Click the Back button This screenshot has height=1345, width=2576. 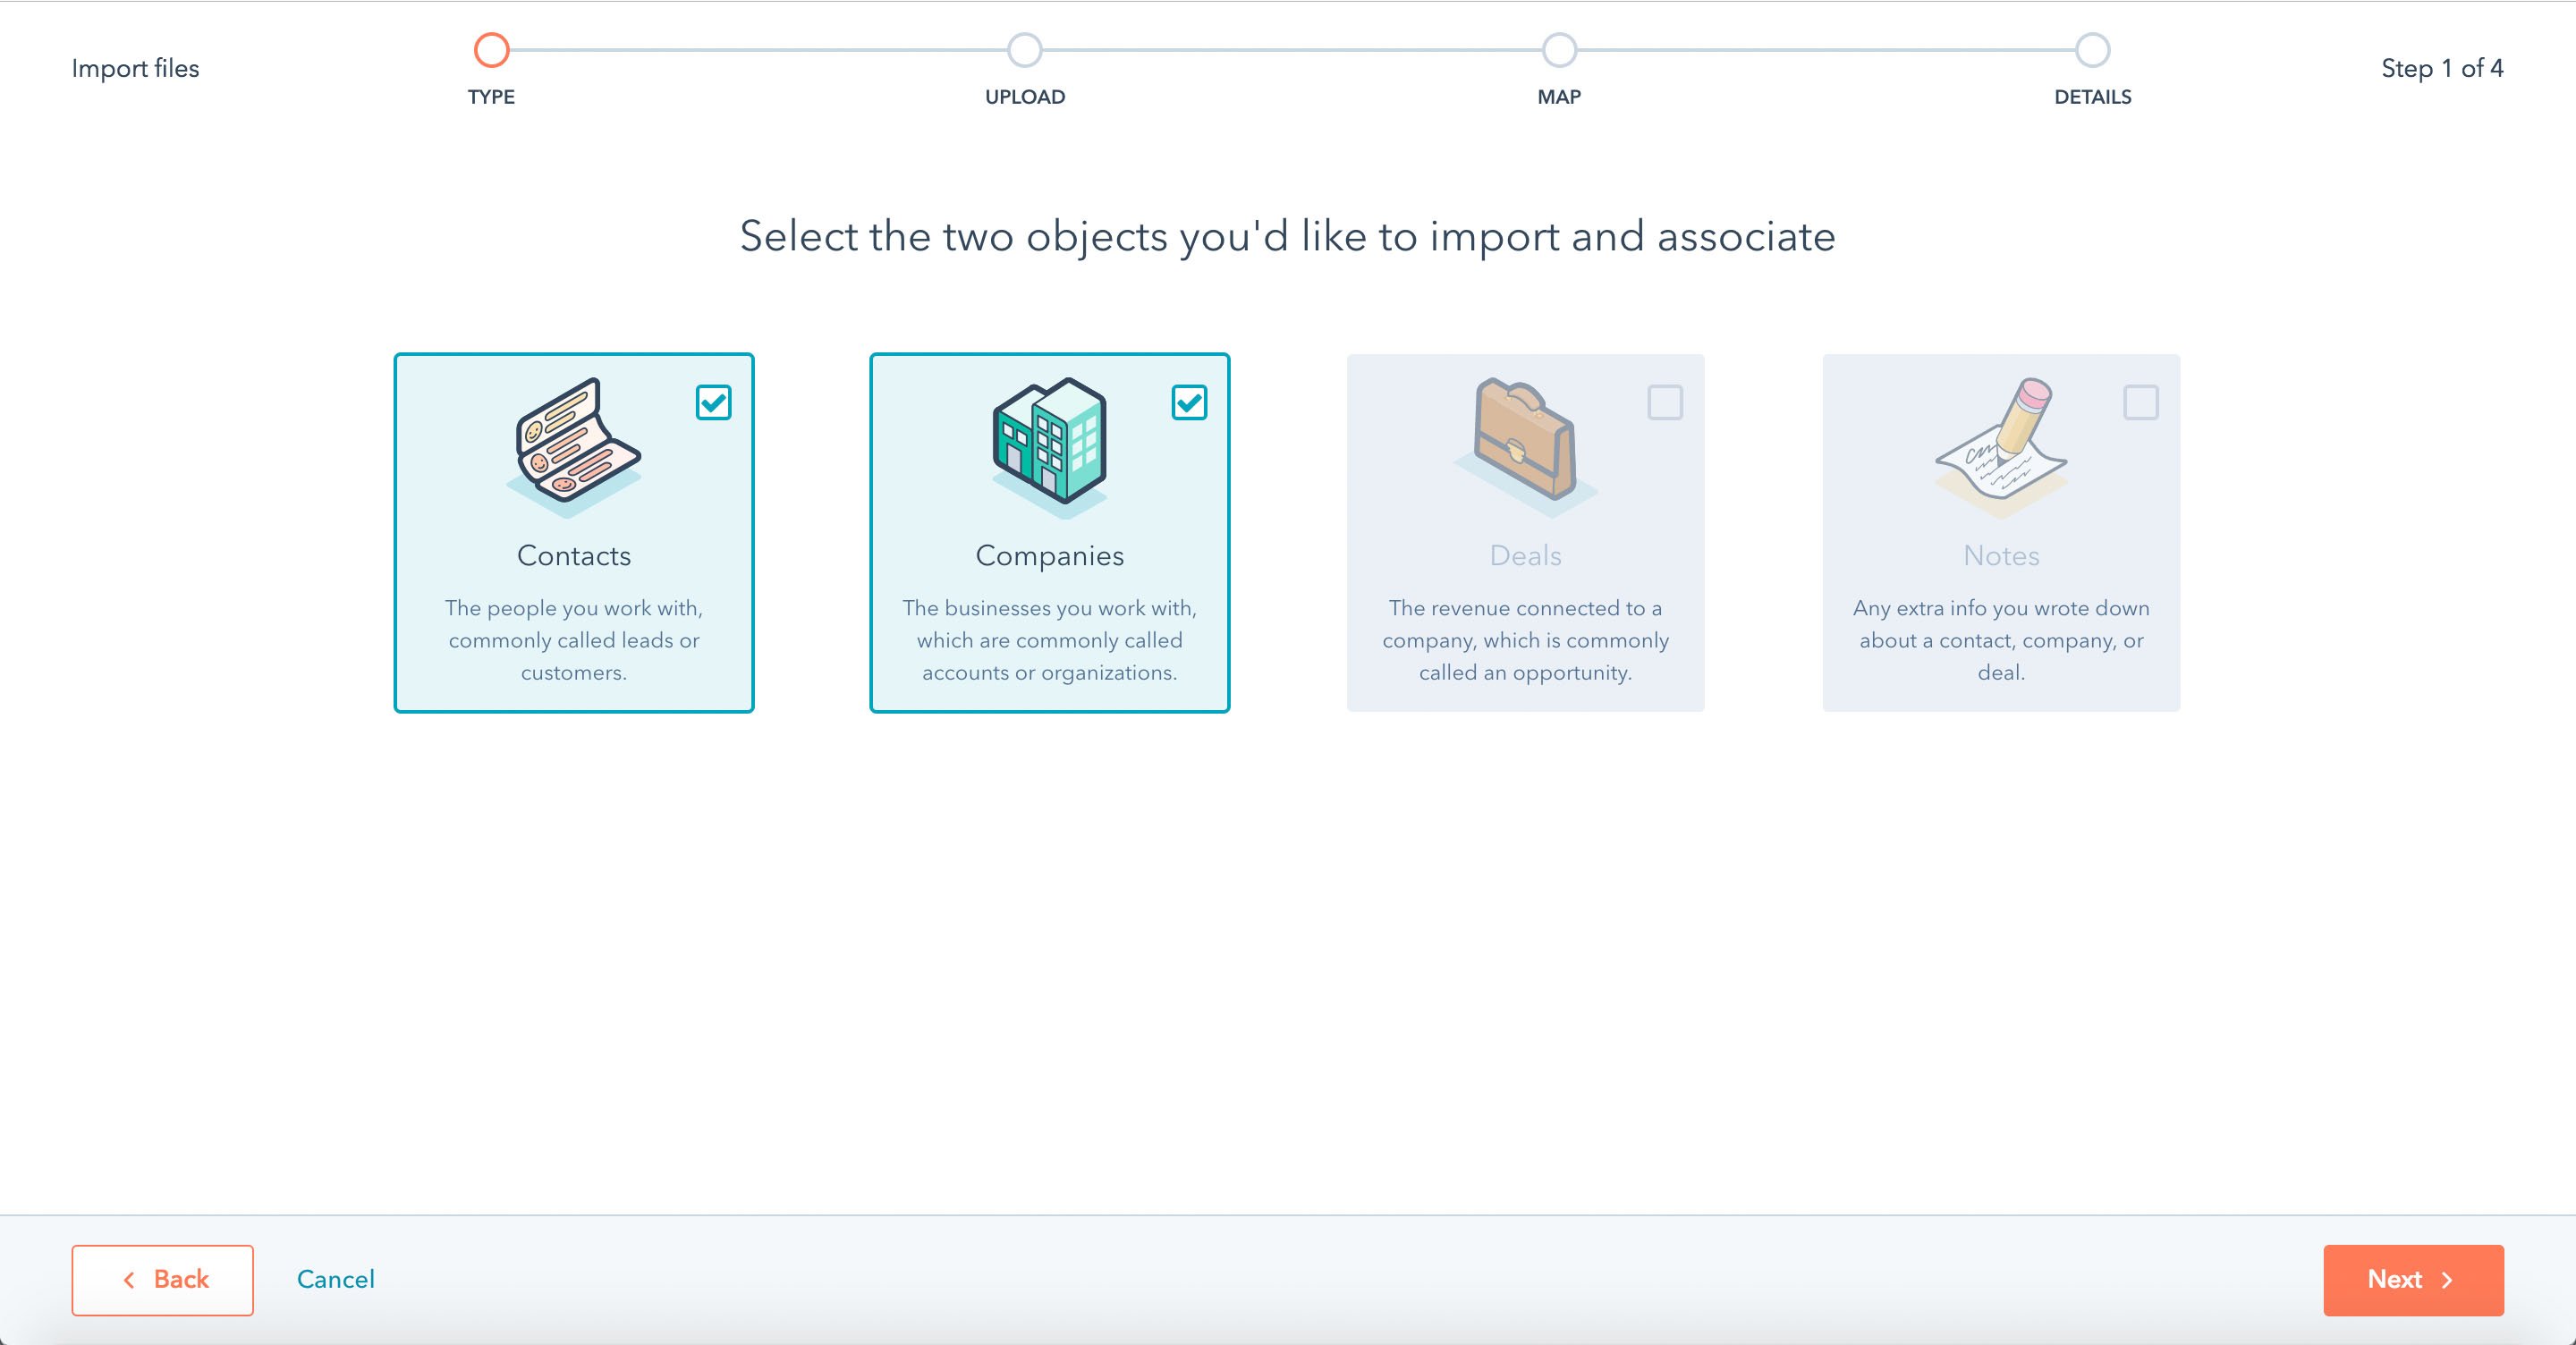[162, 1280]
